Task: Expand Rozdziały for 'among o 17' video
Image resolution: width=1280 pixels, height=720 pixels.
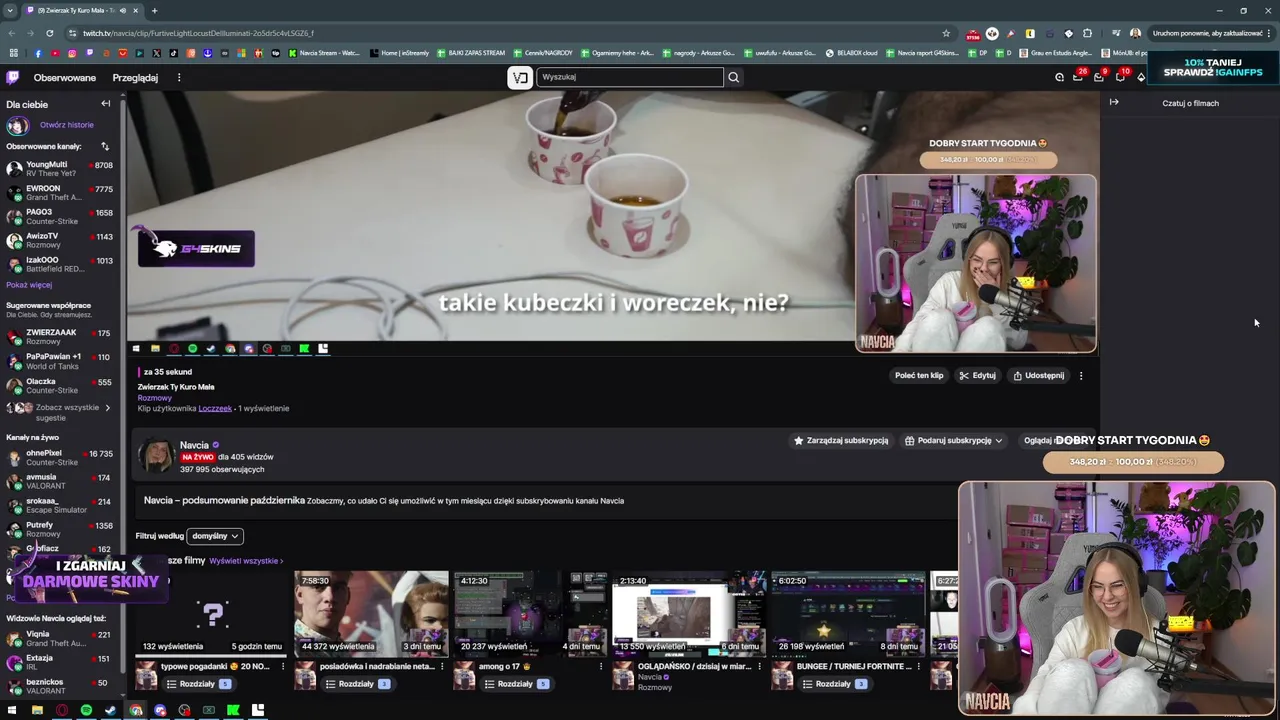Action: coord(515,684)
